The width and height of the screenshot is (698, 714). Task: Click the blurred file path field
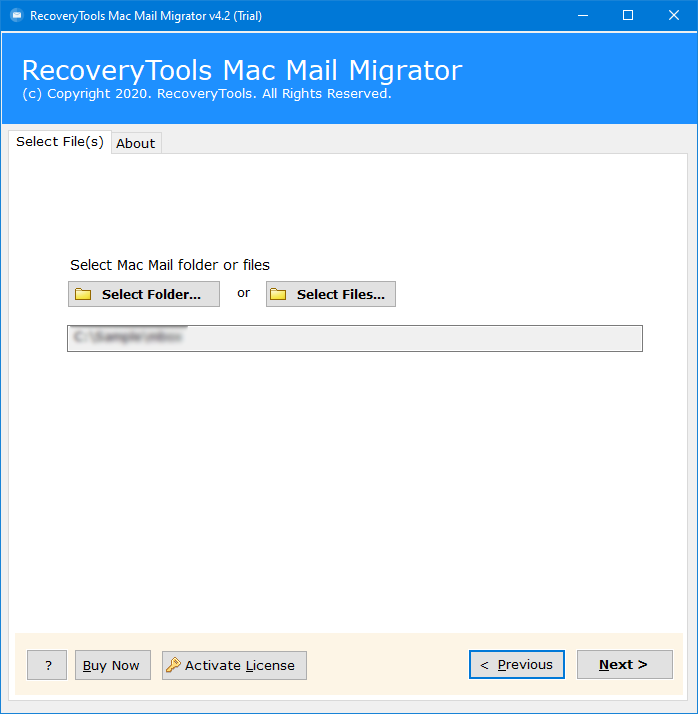[355, 338]
